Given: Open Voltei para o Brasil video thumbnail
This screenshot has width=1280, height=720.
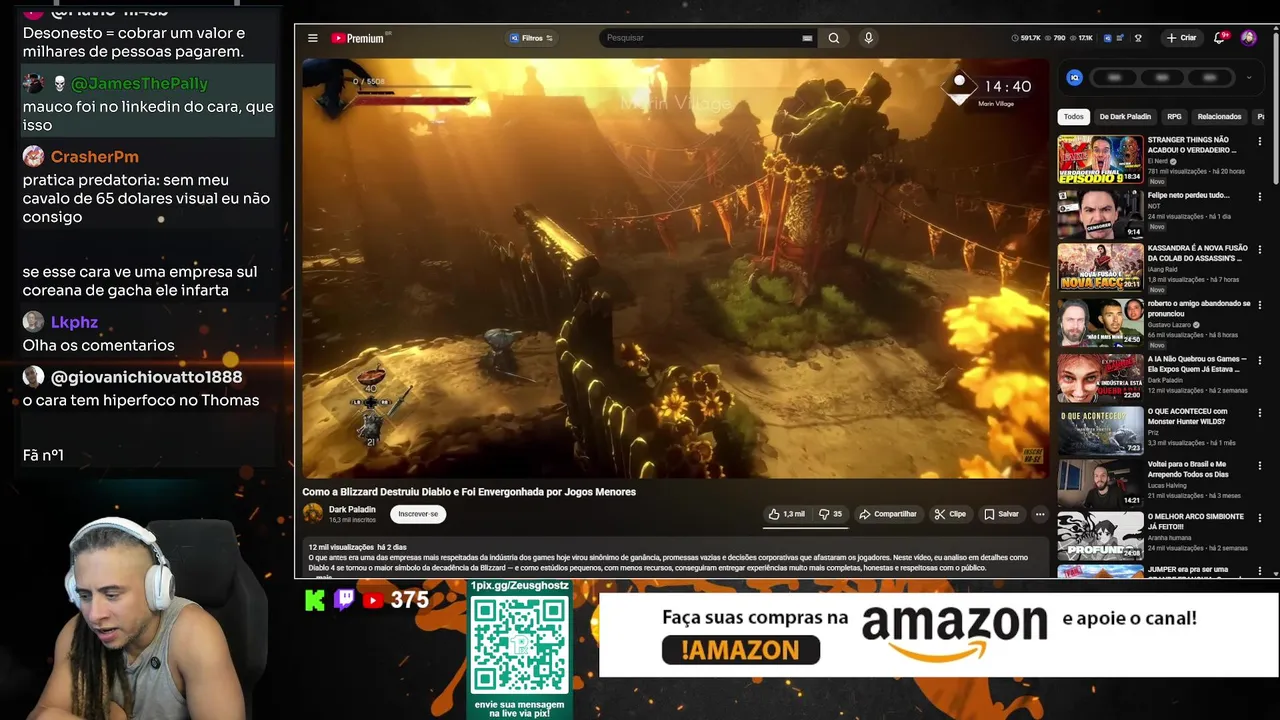Looking at the screenshot, I should coord(1100,483).
